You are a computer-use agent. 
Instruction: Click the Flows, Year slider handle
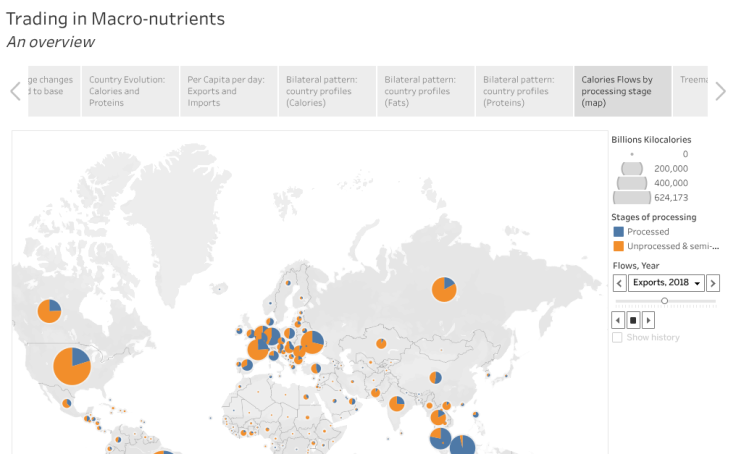[664, 300]
